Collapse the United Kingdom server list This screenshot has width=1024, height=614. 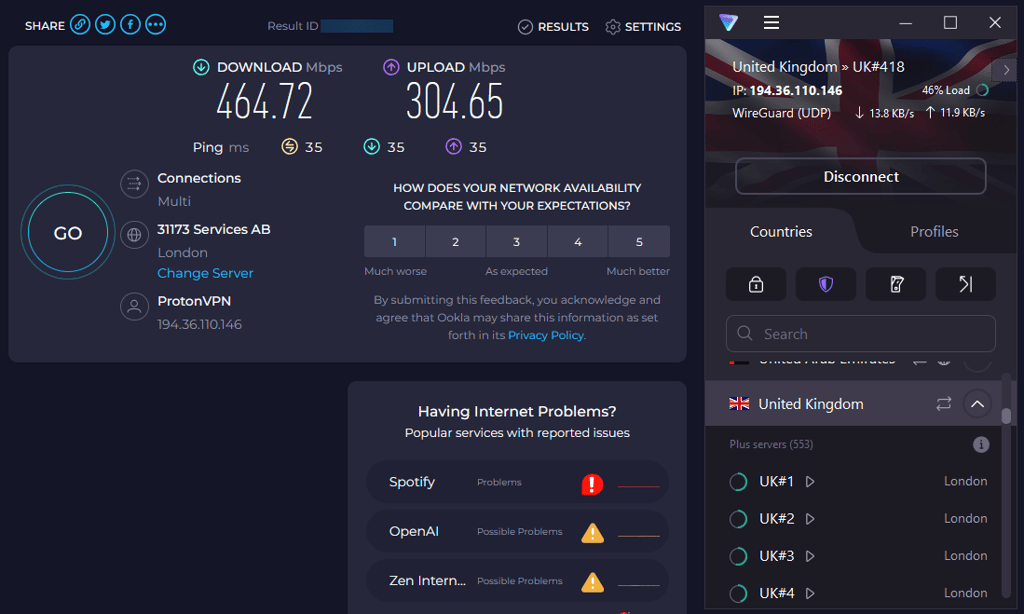click(x=978, y=404)
